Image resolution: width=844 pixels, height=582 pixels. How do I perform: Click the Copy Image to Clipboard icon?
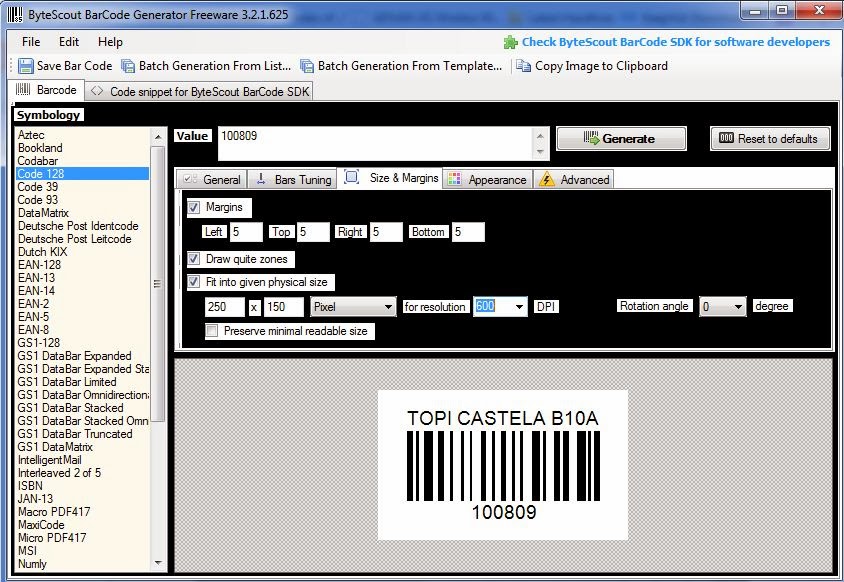(x=523, y=66)
